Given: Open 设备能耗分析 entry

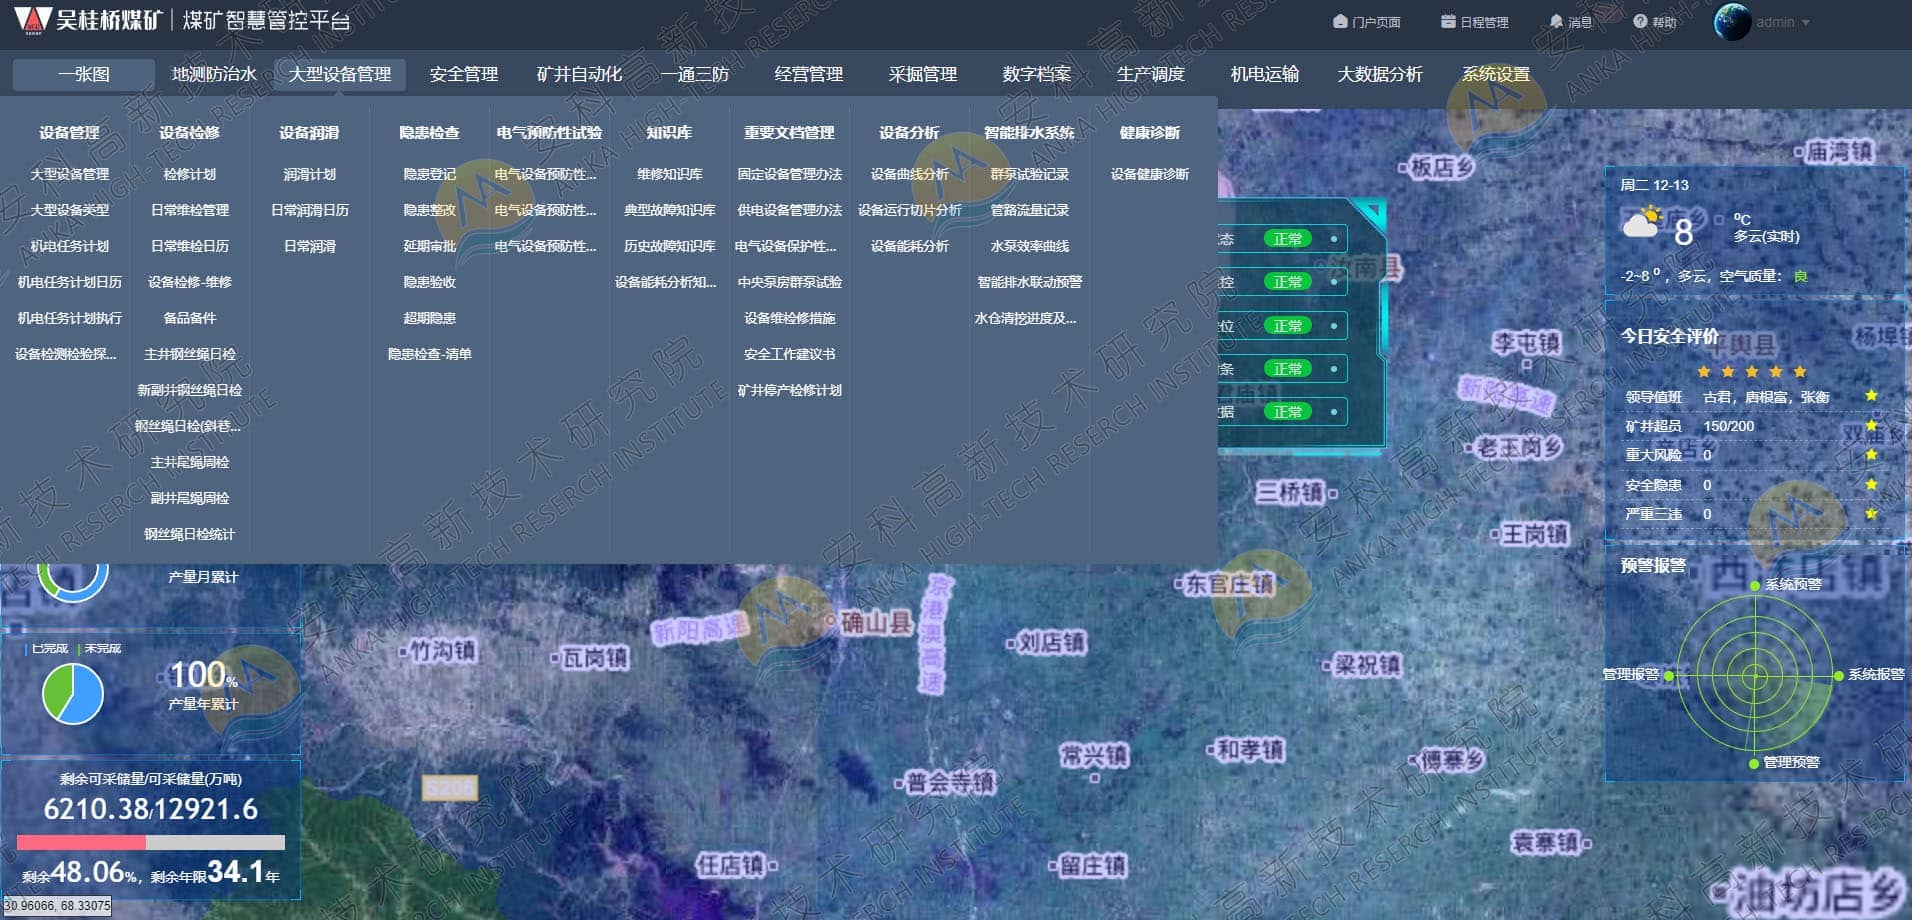Looking at the screenshot, I should pos(910,246).
